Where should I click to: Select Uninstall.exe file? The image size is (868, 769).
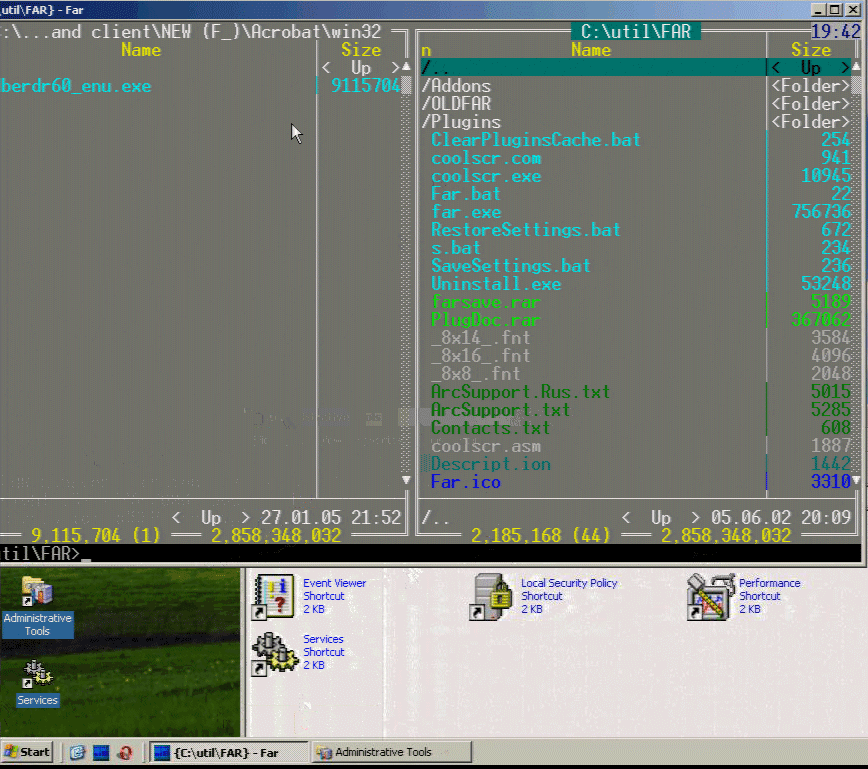495,284
